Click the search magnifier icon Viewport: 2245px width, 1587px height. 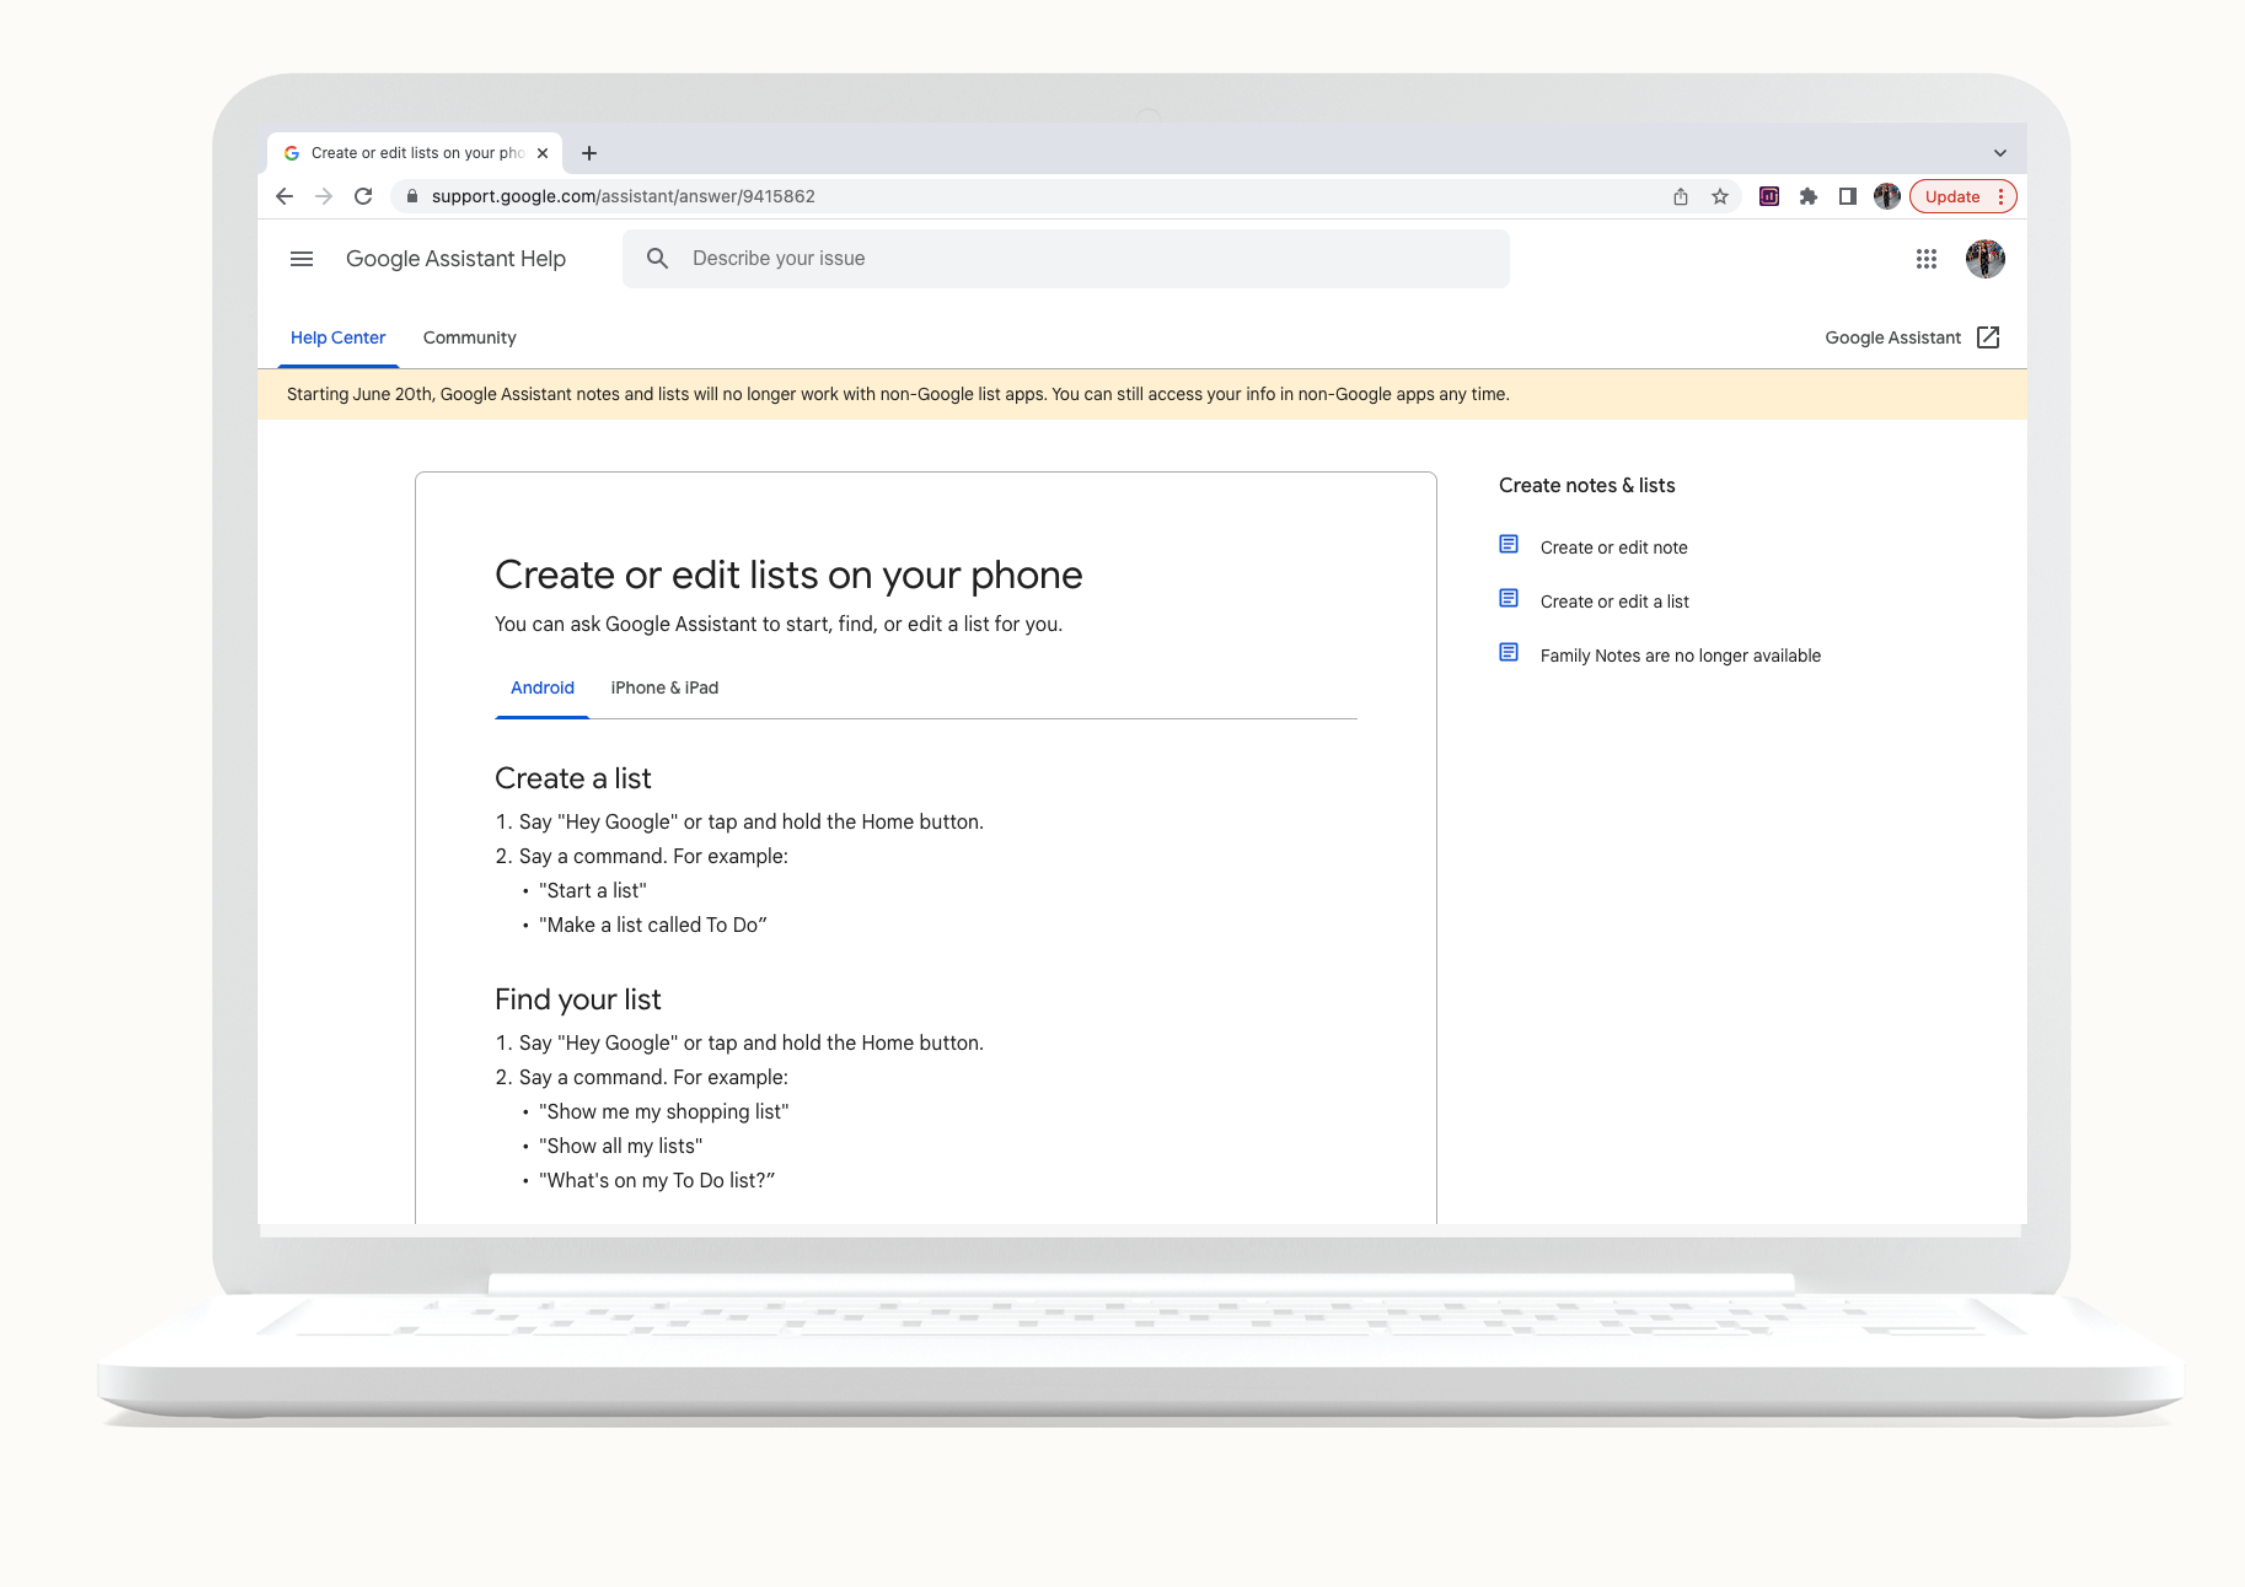657,258
